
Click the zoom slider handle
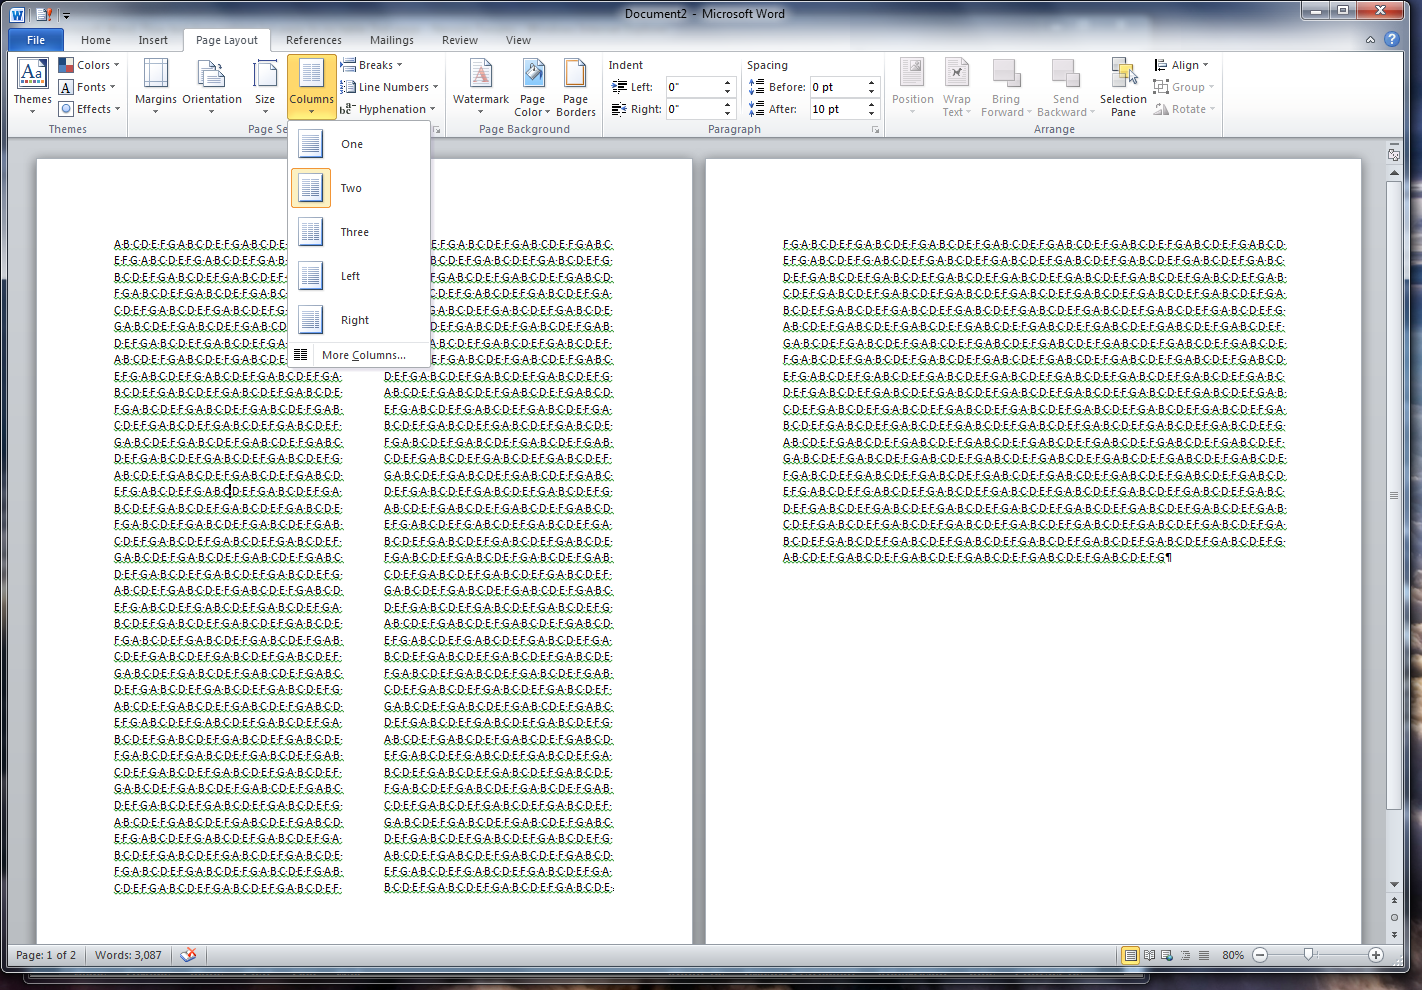click(x=1308, y=955)
